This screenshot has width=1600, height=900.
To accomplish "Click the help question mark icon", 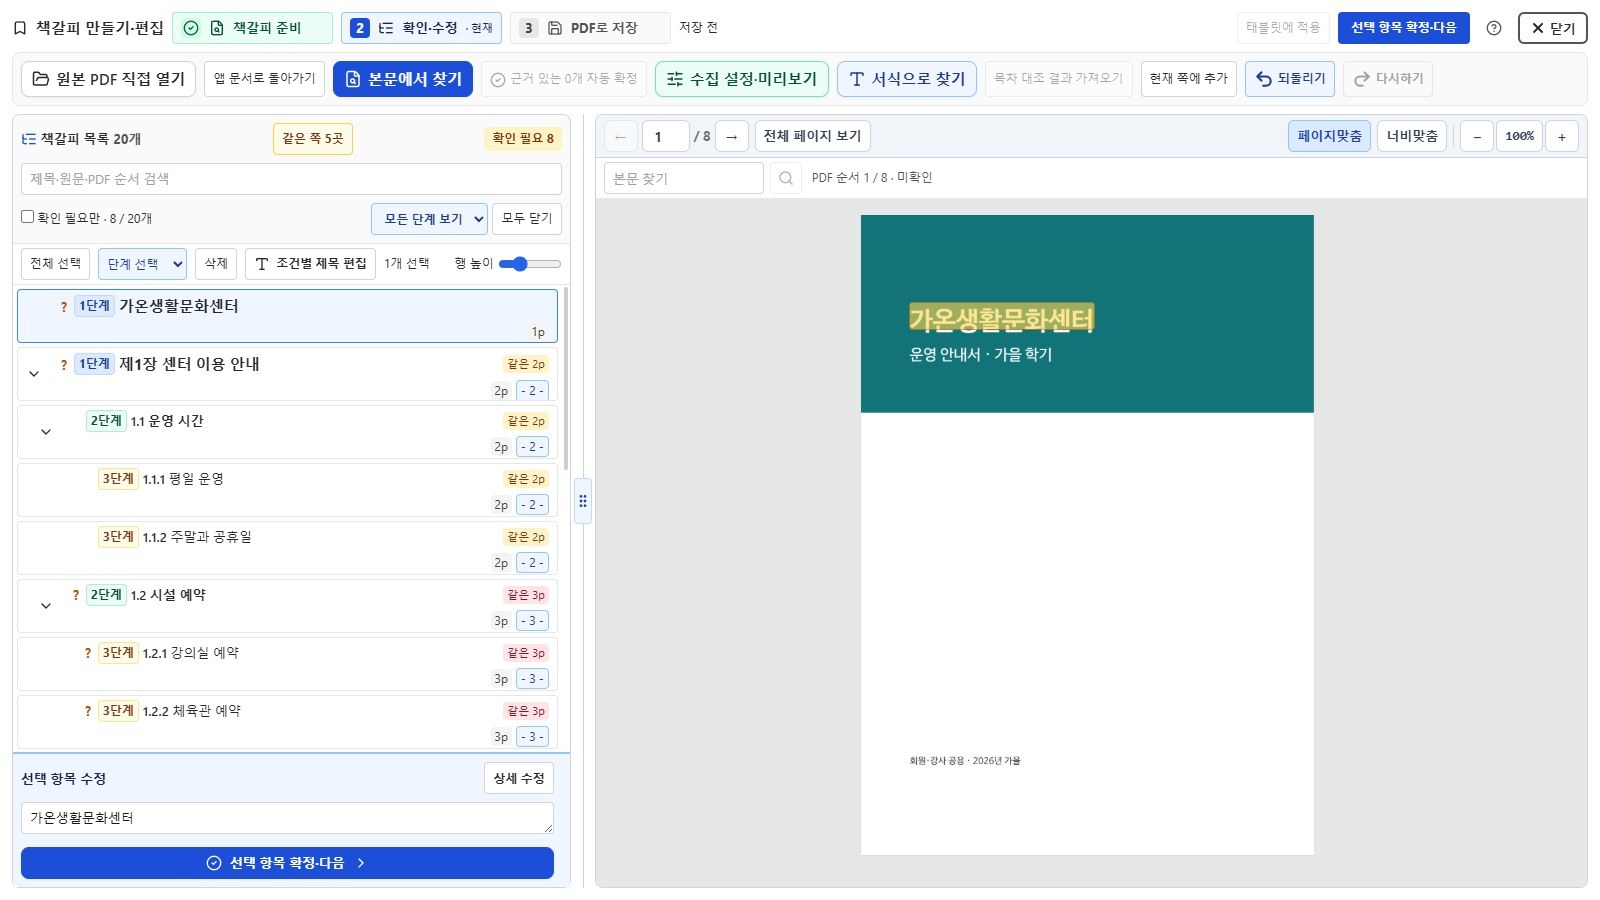I will click(1493, 28).
